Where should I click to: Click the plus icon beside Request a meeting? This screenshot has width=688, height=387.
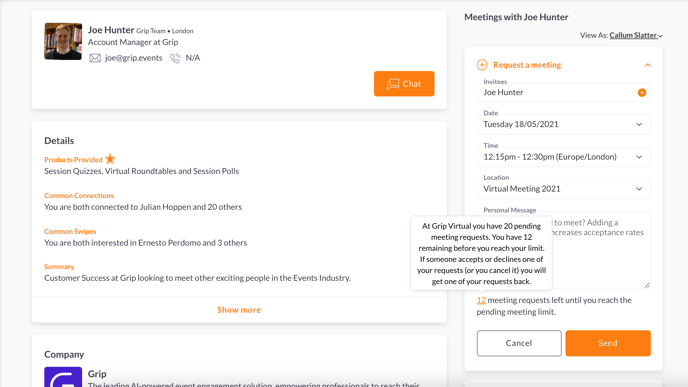click(x=482, y=65)
